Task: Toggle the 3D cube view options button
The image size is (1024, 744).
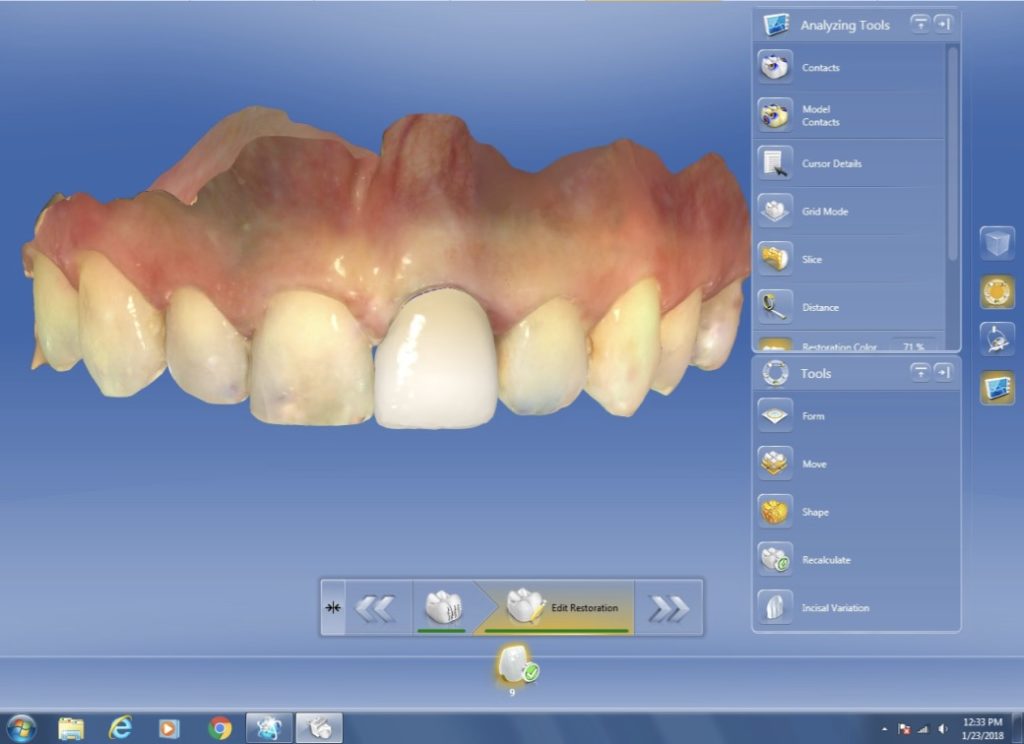Action: click(997, 243)
